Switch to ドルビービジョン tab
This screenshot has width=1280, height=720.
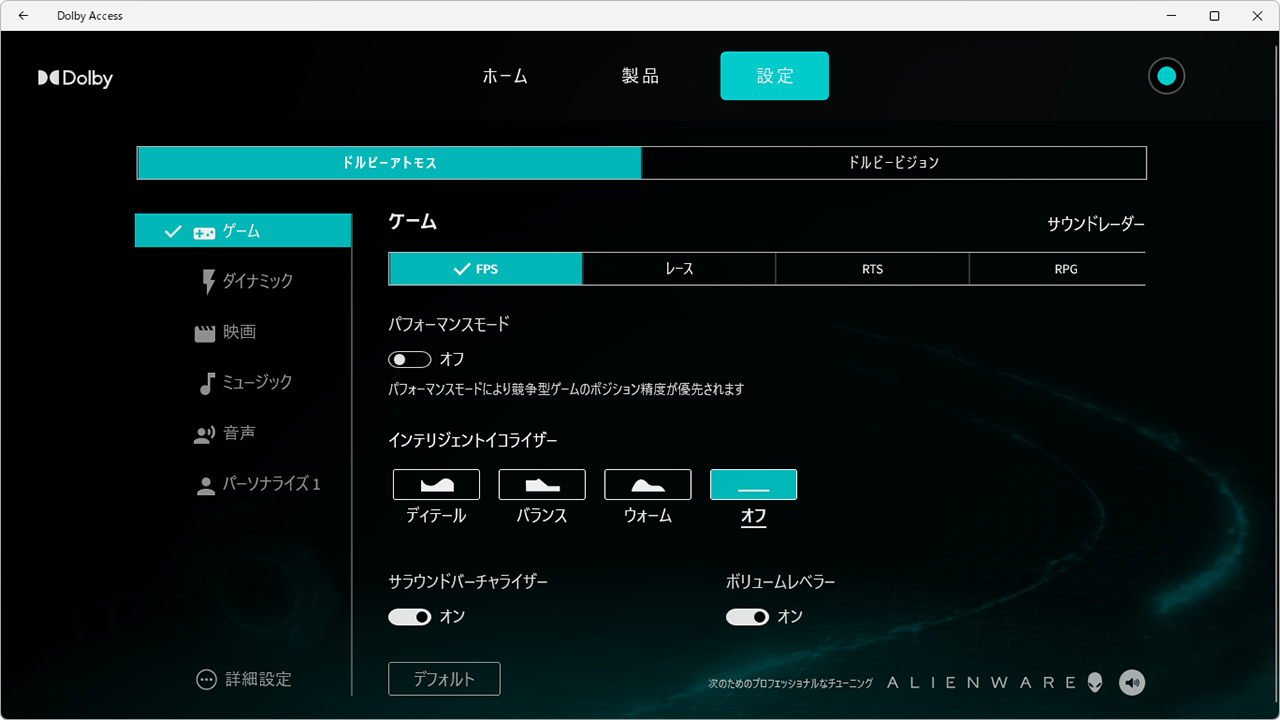[894, 163]
